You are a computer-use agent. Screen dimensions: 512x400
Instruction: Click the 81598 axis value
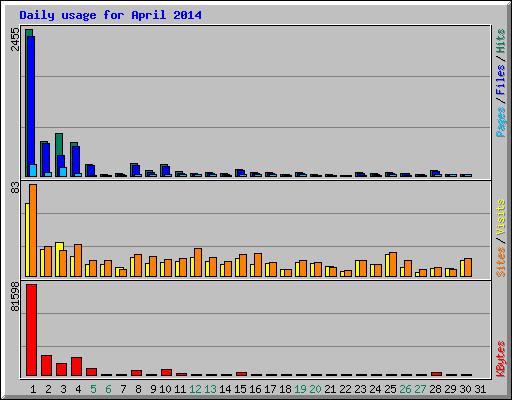pos(15,297)
